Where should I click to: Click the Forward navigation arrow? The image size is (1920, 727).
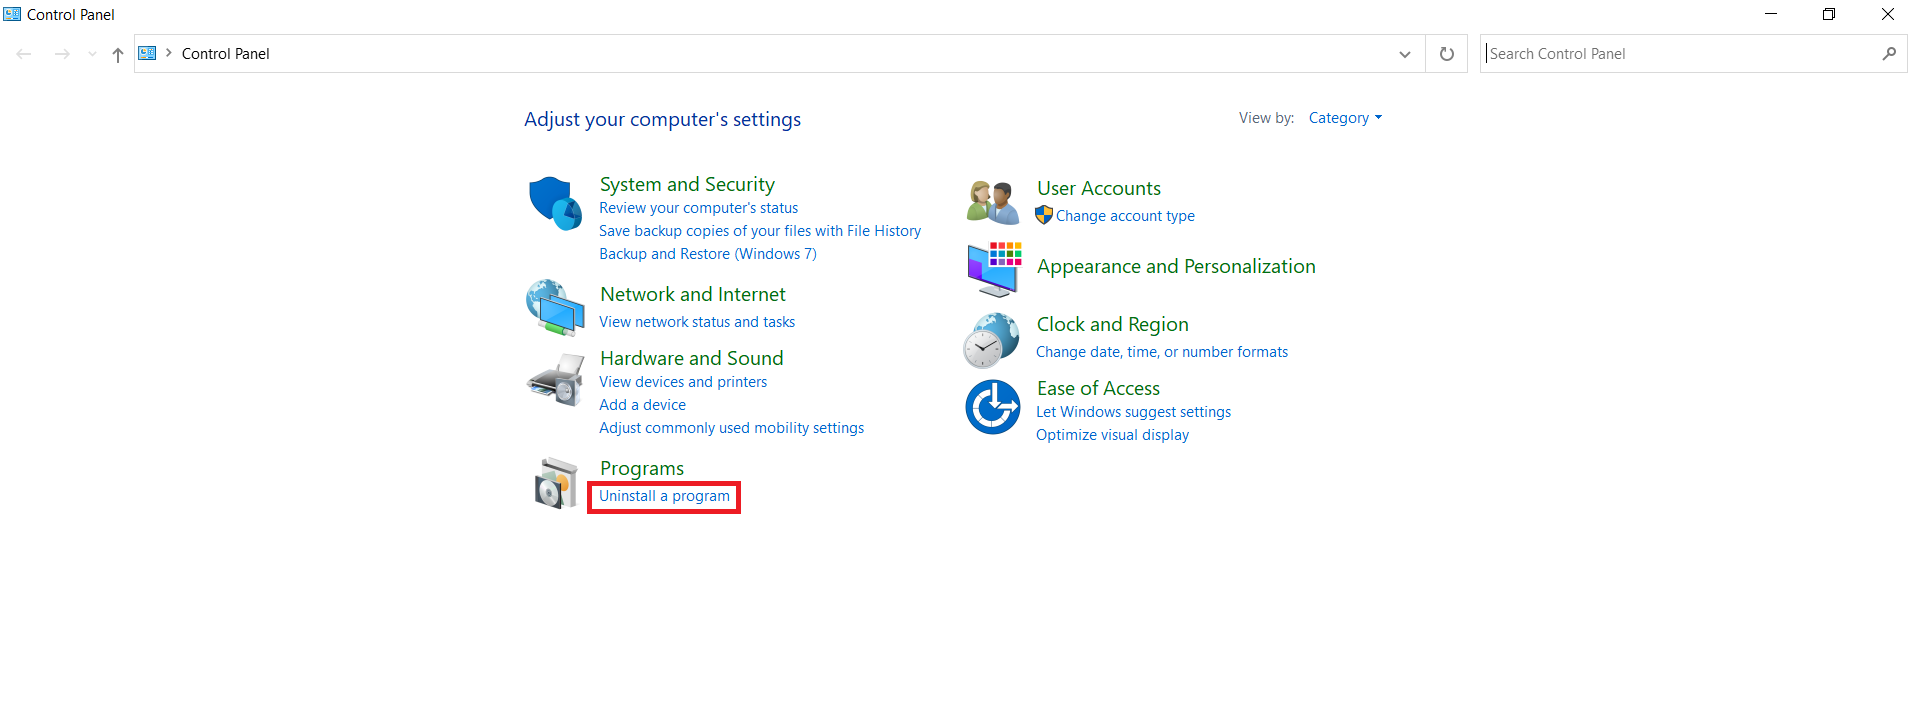tap(62, 54)
